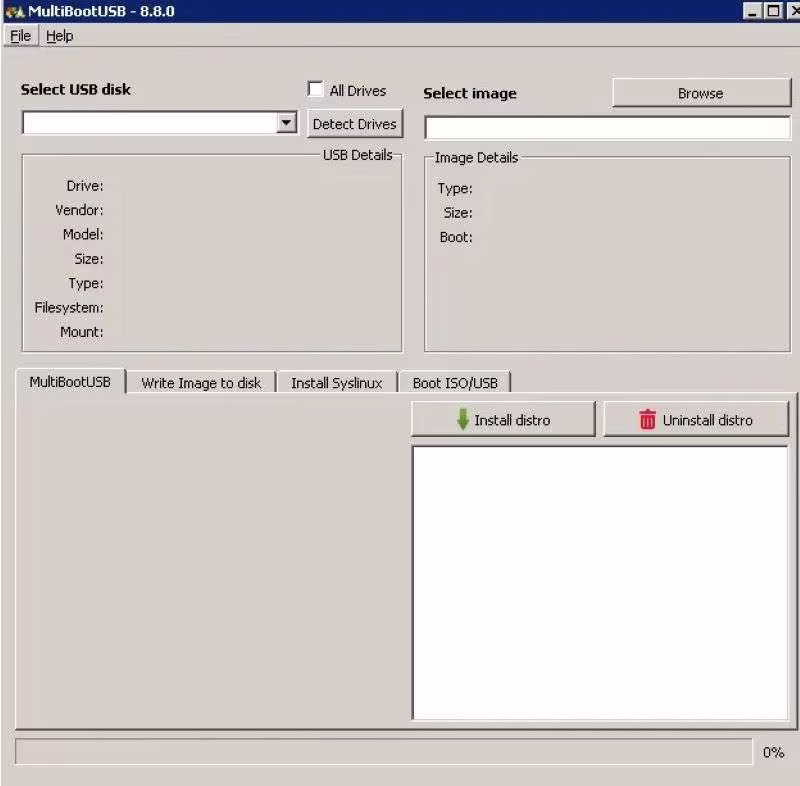Switch to Write Image to disk tab
Viewport: 800px width, 786px height.
click(x=201, y=383)
